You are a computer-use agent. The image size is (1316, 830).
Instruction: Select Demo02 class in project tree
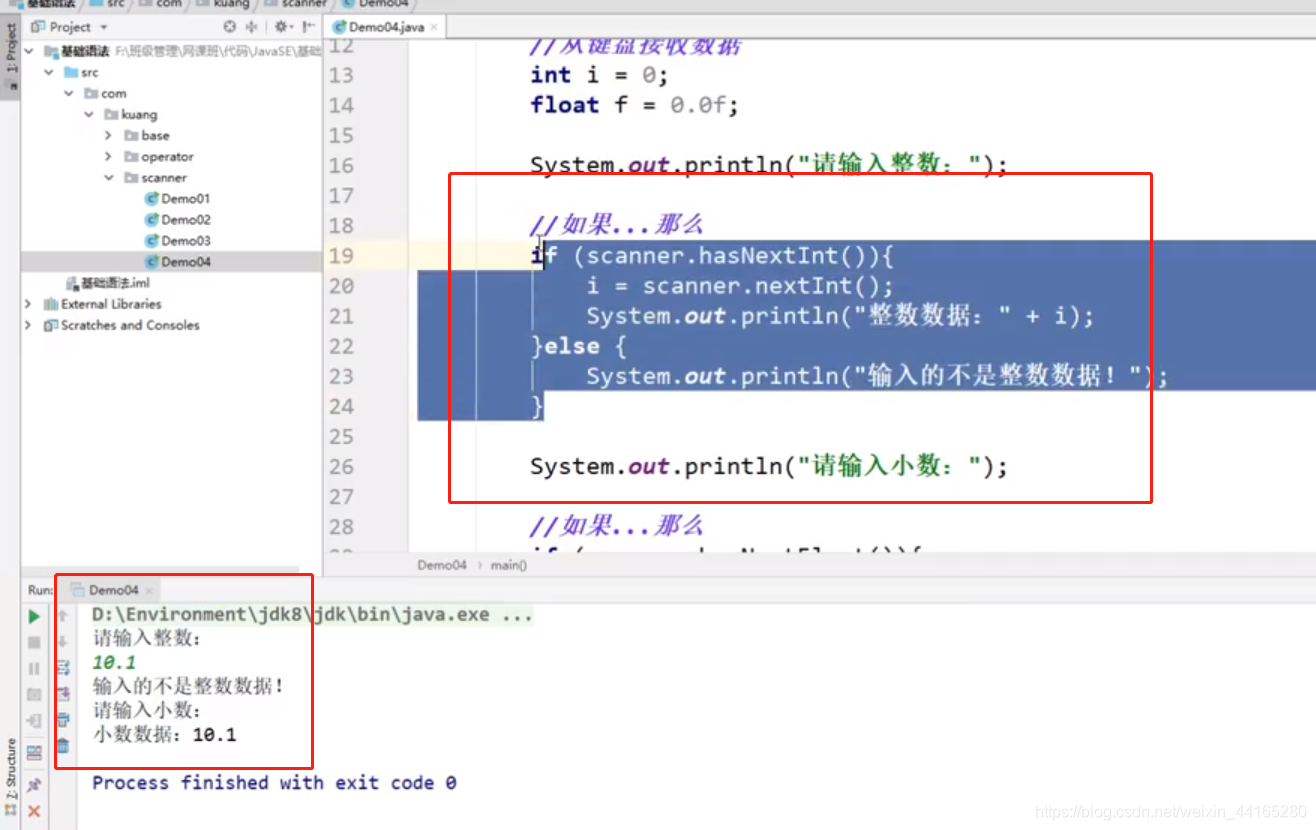178,219
